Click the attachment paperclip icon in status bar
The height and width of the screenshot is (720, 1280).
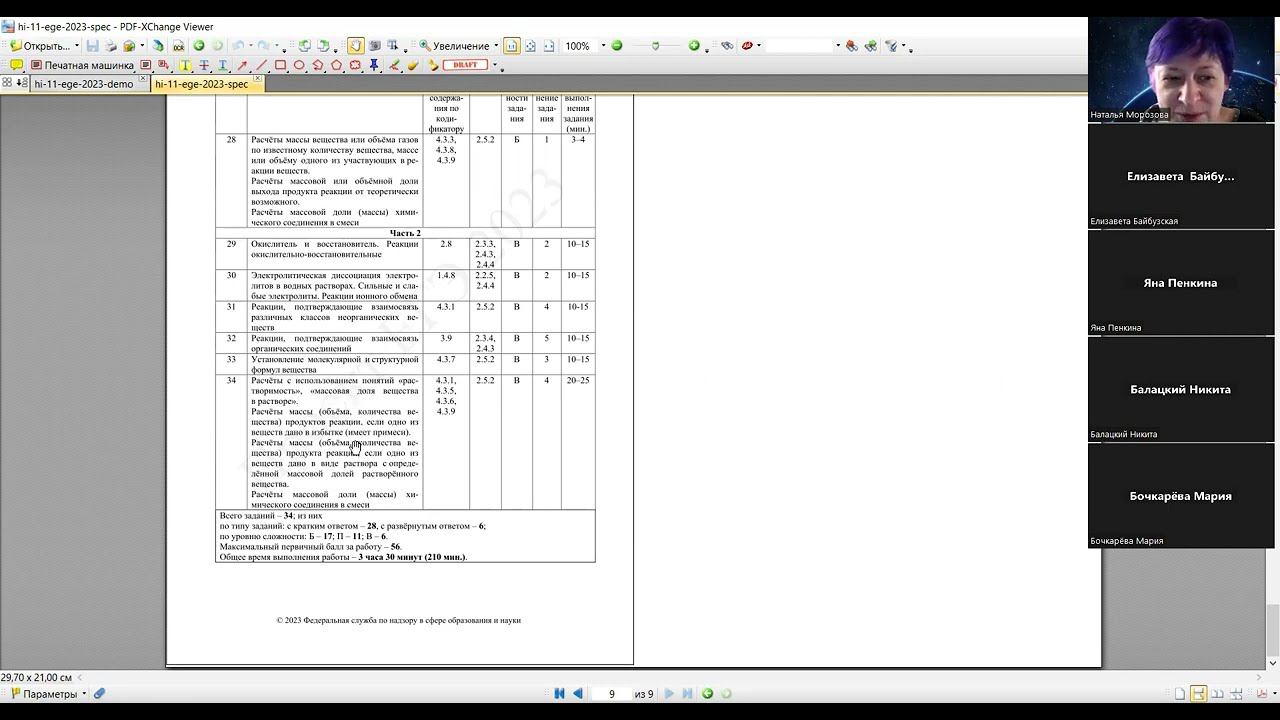coord(100,693)
